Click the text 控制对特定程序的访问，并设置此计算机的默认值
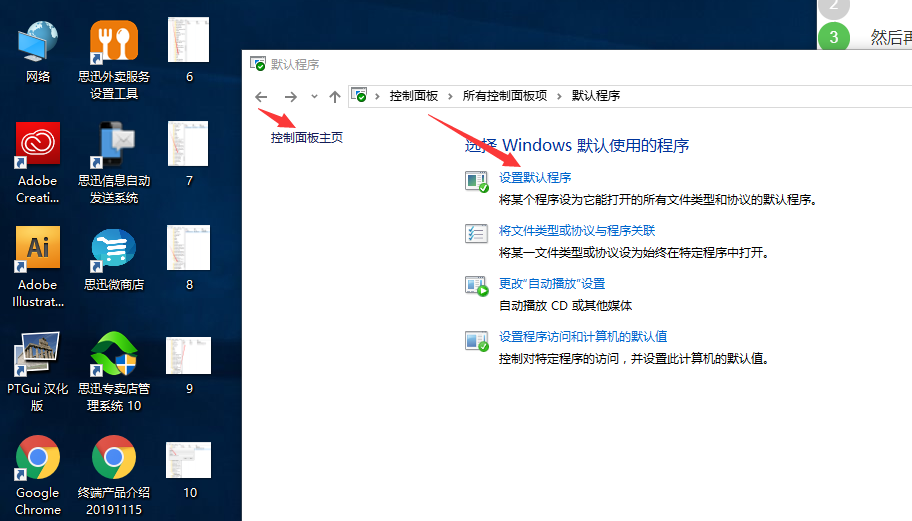912x521 pixels. (633, 358)
